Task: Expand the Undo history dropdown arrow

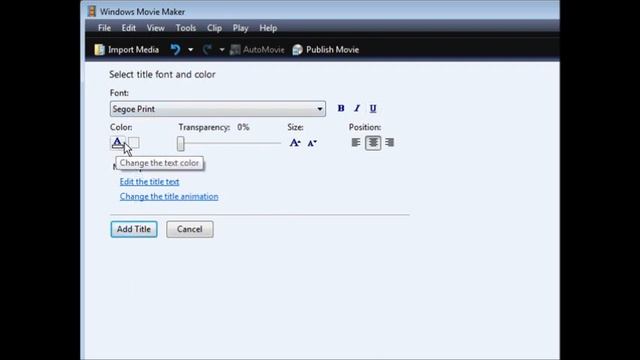Action: (x=191, y=50)
